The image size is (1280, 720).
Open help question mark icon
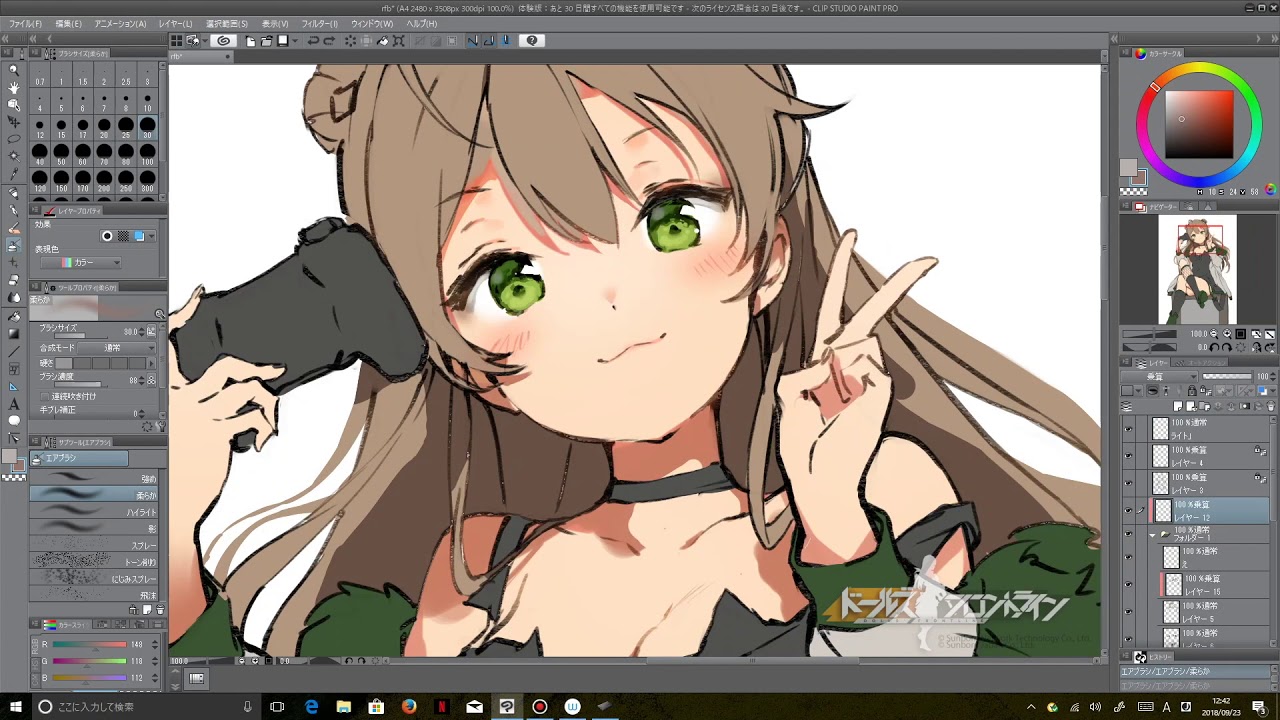tap(532, 41)
